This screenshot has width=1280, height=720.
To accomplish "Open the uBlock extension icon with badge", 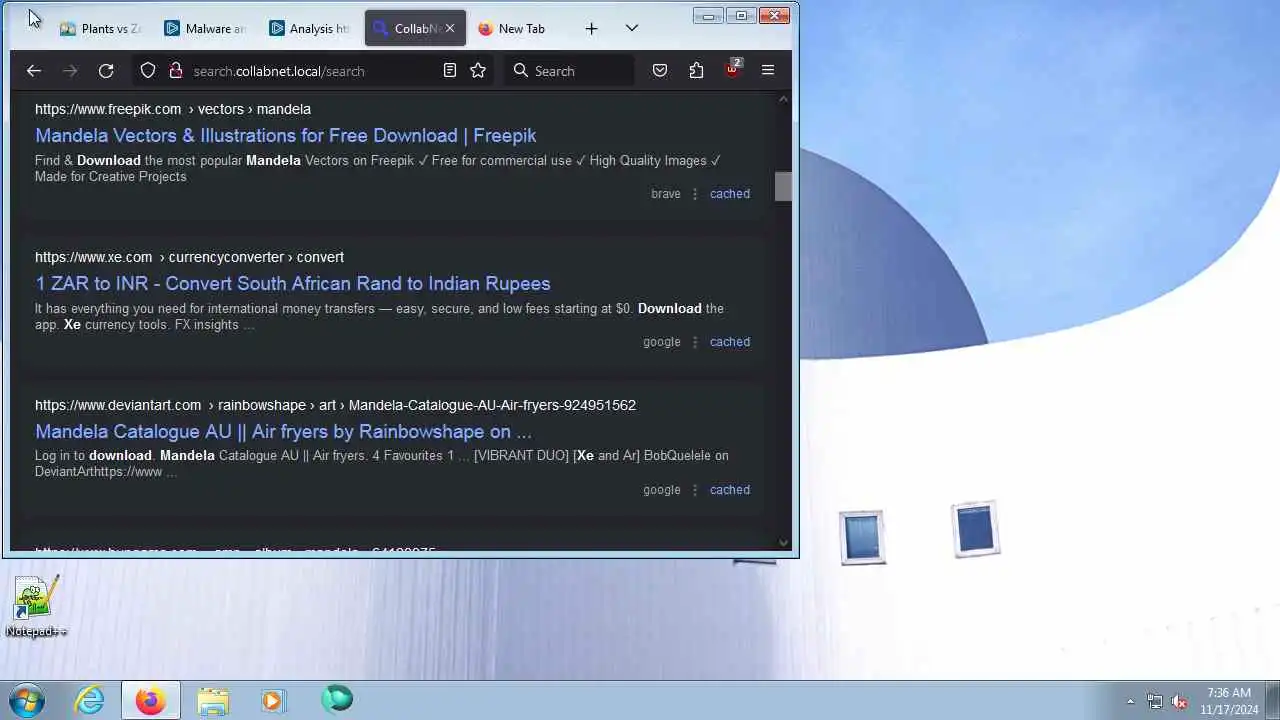I will click(732, 69).
